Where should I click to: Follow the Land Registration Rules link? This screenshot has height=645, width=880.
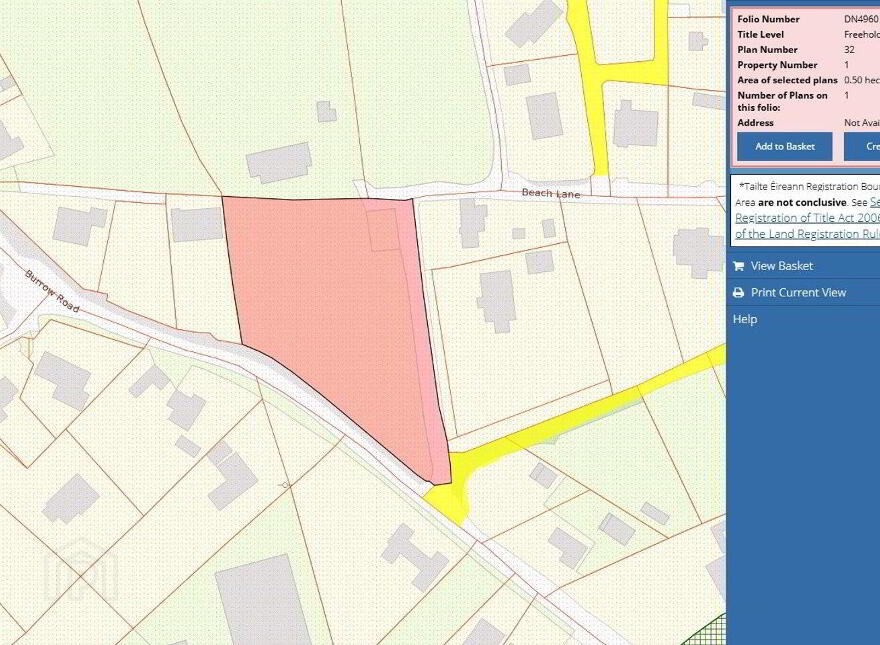808,234
